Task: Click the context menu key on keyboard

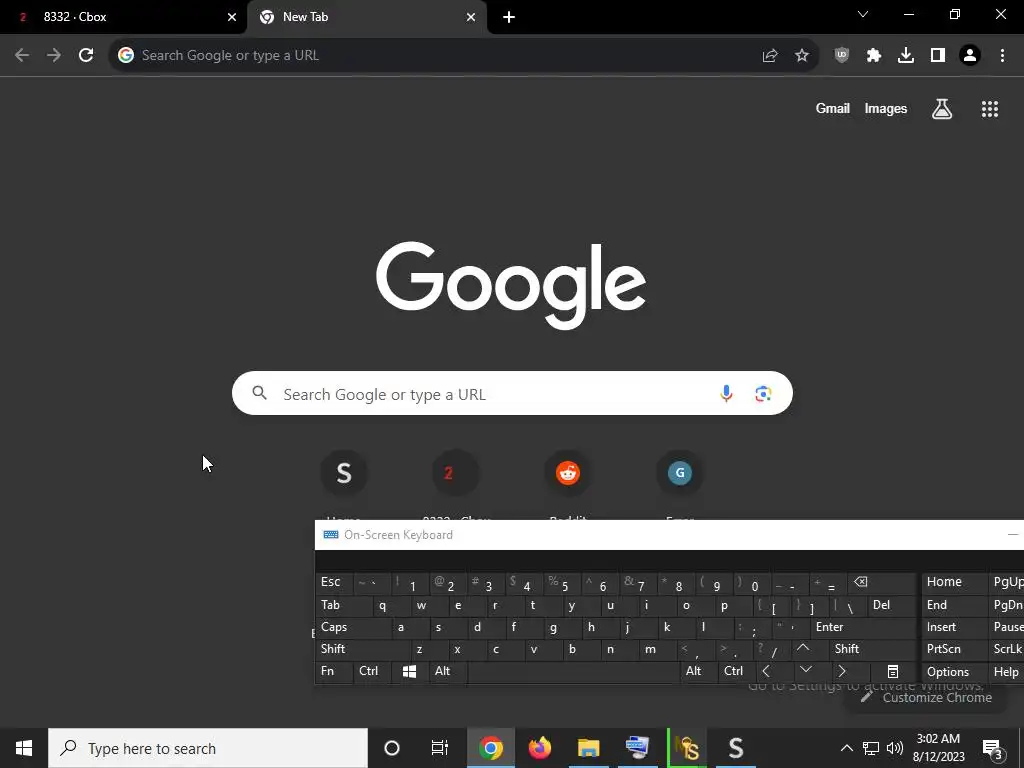Action: (x=893, y=671)
